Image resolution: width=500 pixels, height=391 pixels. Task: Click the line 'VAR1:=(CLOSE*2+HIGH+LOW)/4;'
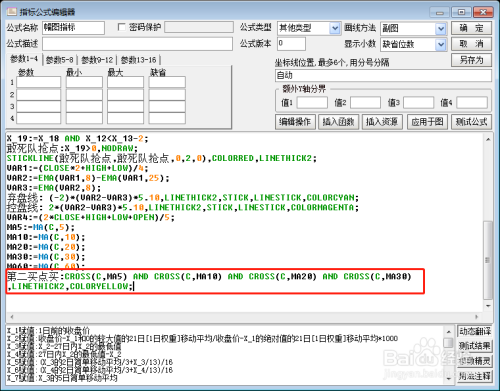tap(77, 168)
